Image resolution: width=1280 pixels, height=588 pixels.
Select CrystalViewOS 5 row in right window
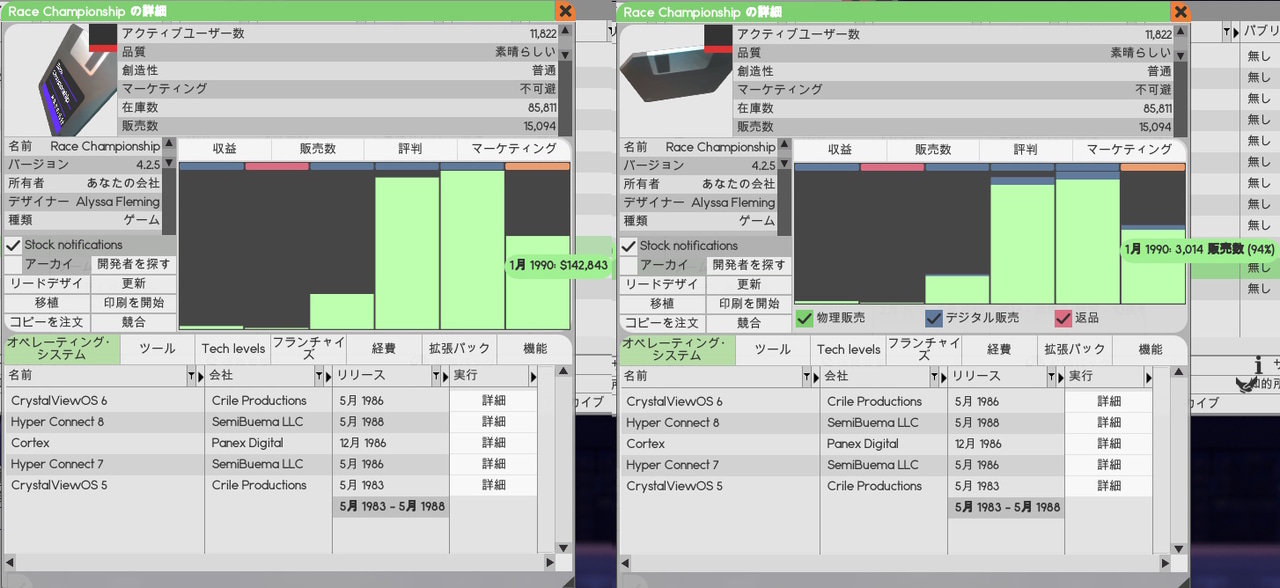pos(886,486)
